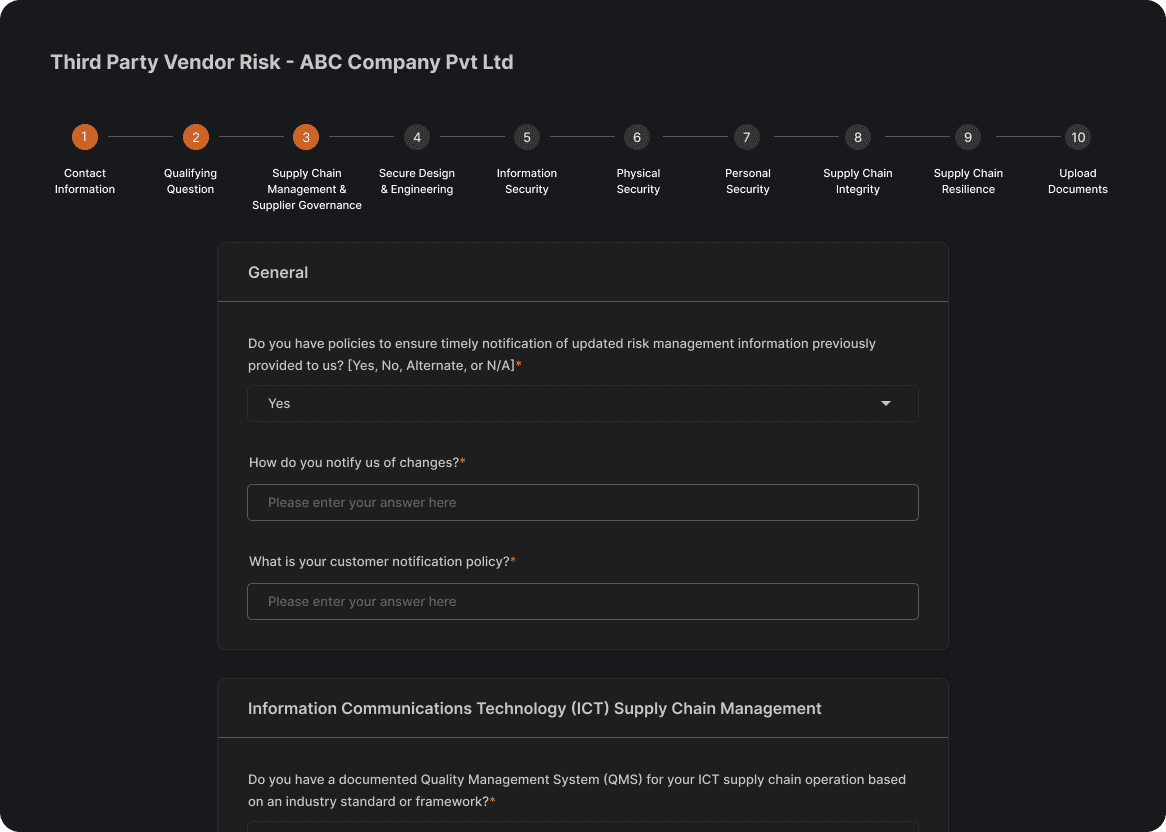Go to step 1 circle Contact Information
This screenshot has width=1166, height=832.
tap(85, 137)
